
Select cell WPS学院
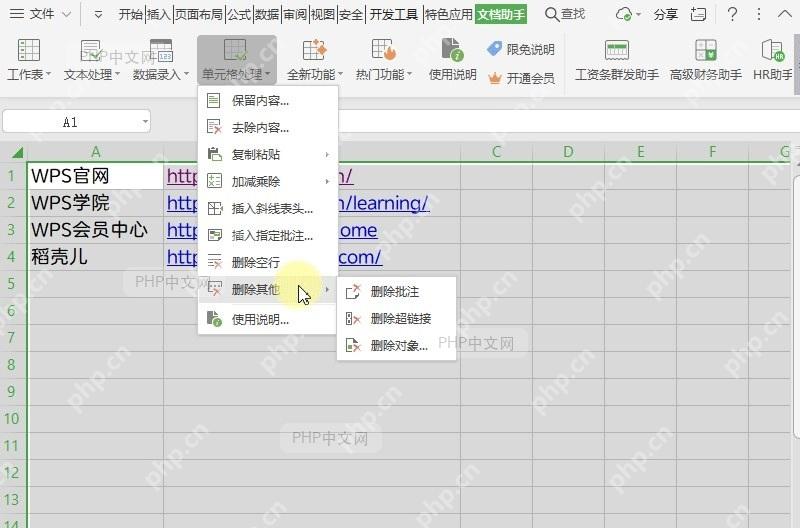[95, 203]
